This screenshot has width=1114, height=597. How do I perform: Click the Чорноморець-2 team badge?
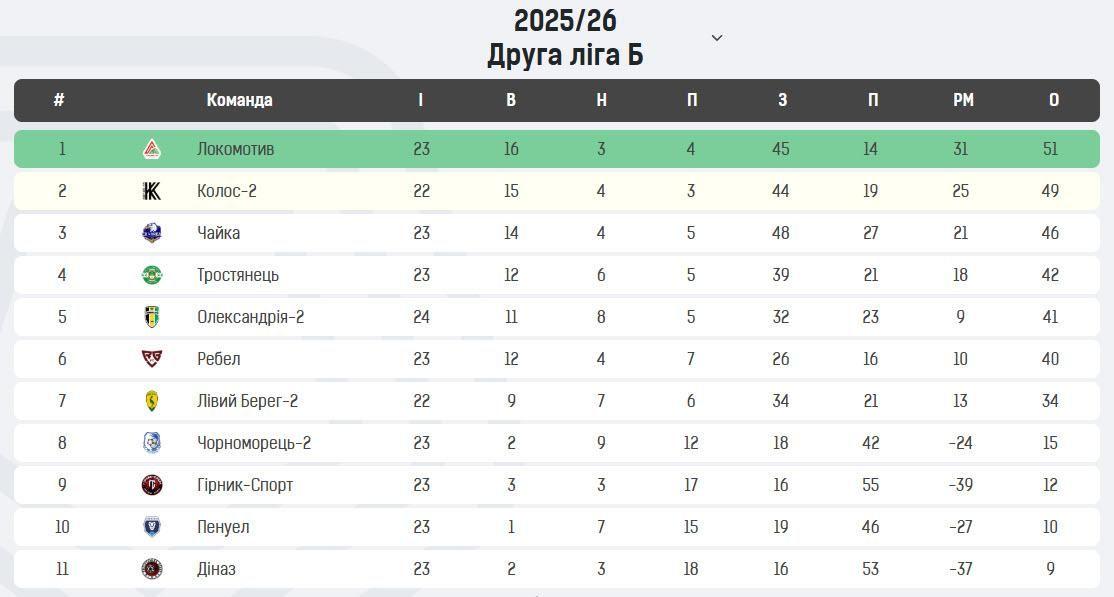[x=152, y=443]
